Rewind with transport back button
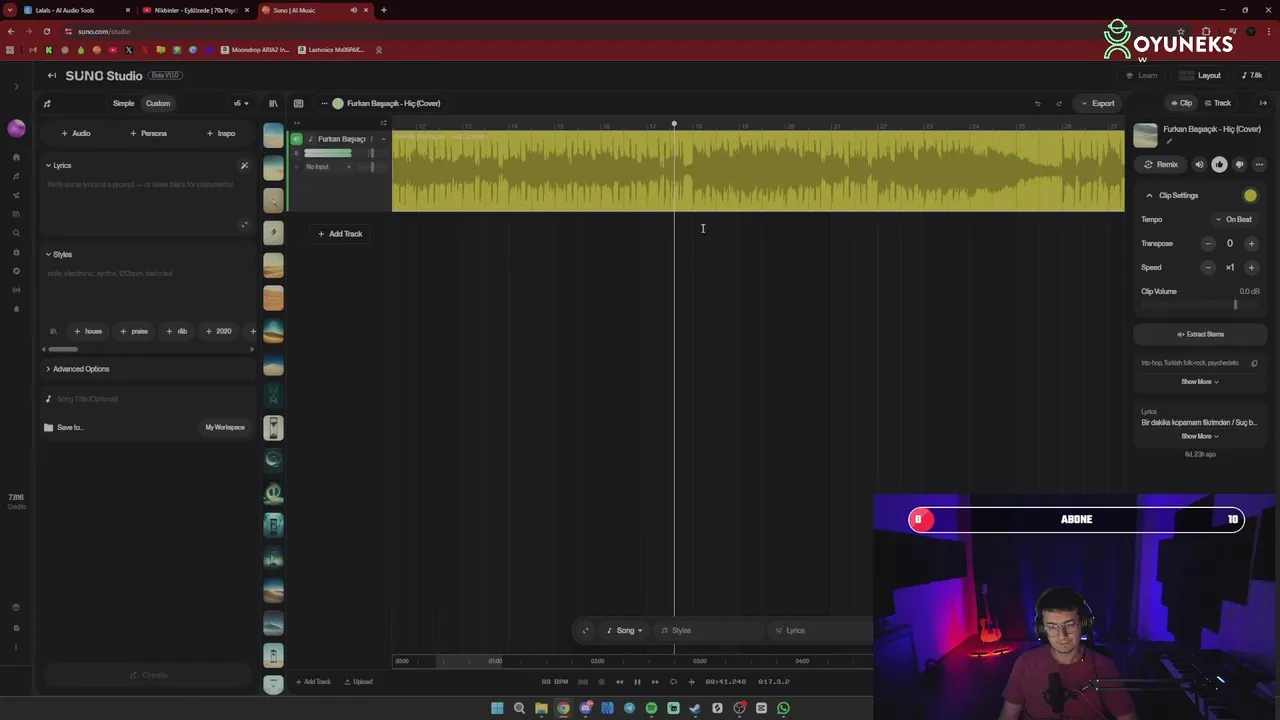 point(619,682)
